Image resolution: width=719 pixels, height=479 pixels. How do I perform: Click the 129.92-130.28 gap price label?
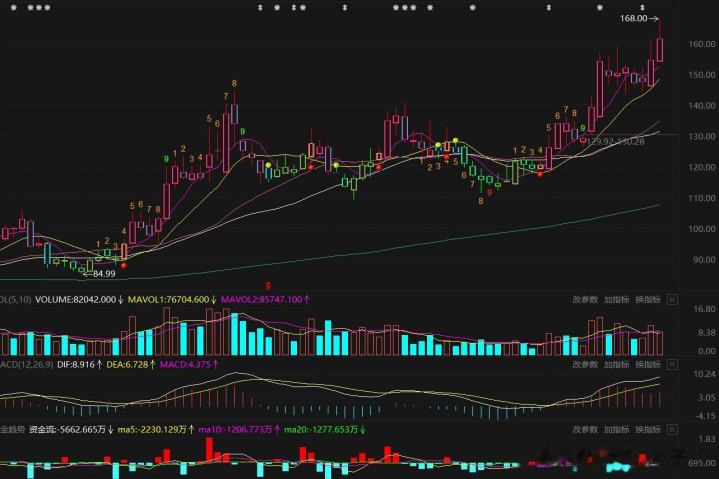tap(616, 141)
